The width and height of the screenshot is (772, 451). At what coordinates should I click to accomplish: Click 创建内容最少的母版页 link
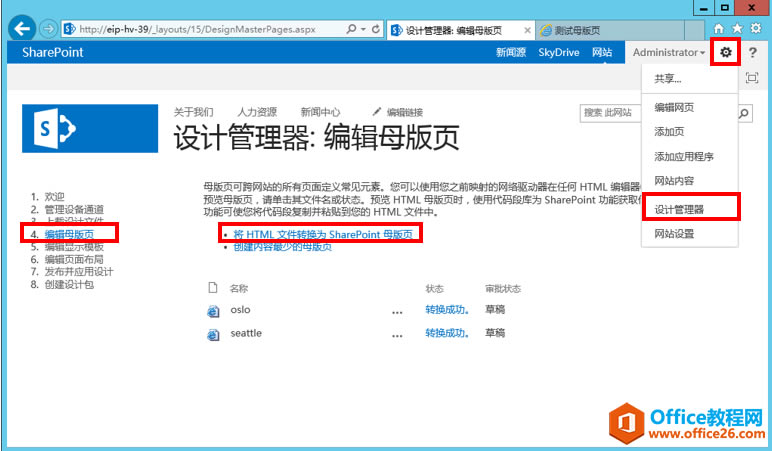(283, 247)
